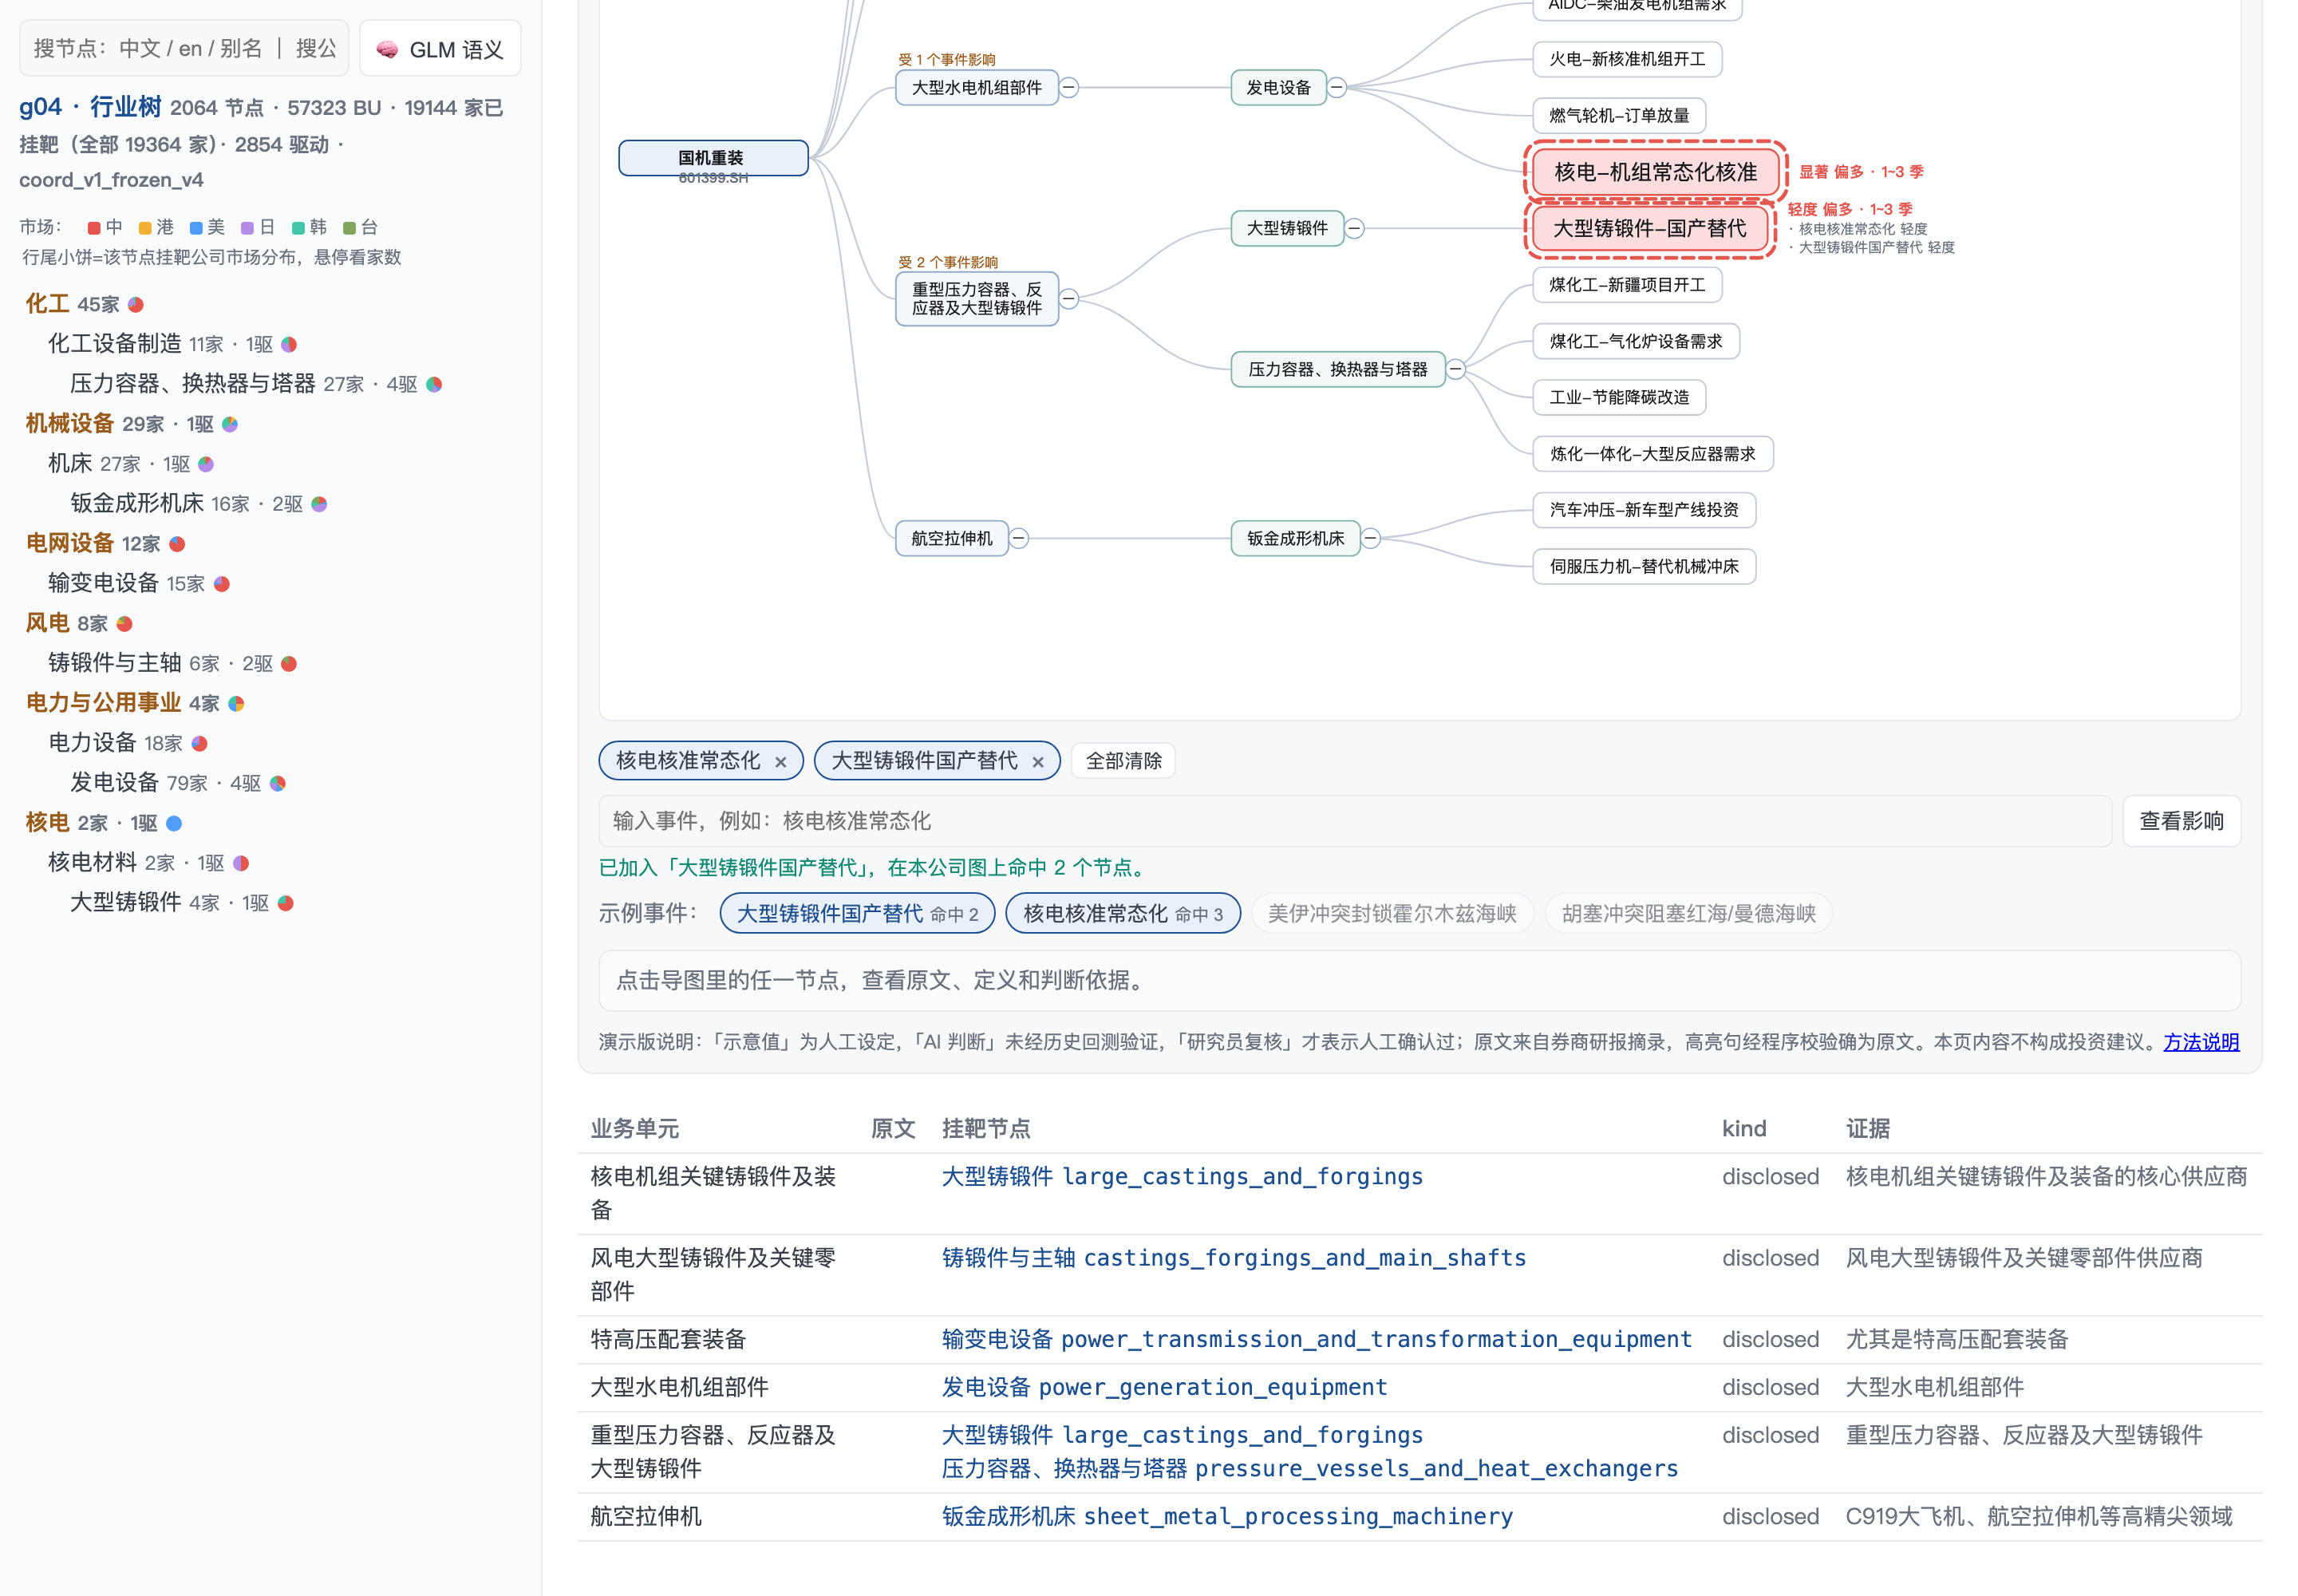
Task: Toggle the 核电核准常态化 example event chip
Action: tap(1123, 914)
